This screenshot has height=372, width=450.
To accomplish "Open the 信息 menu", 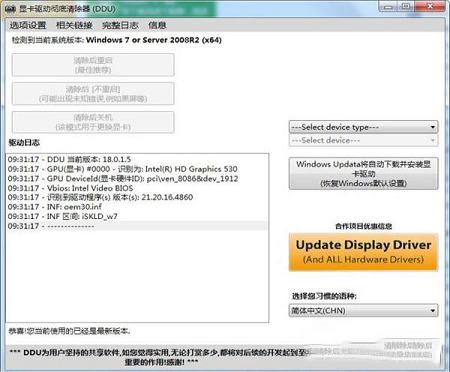I will point(157,25).
